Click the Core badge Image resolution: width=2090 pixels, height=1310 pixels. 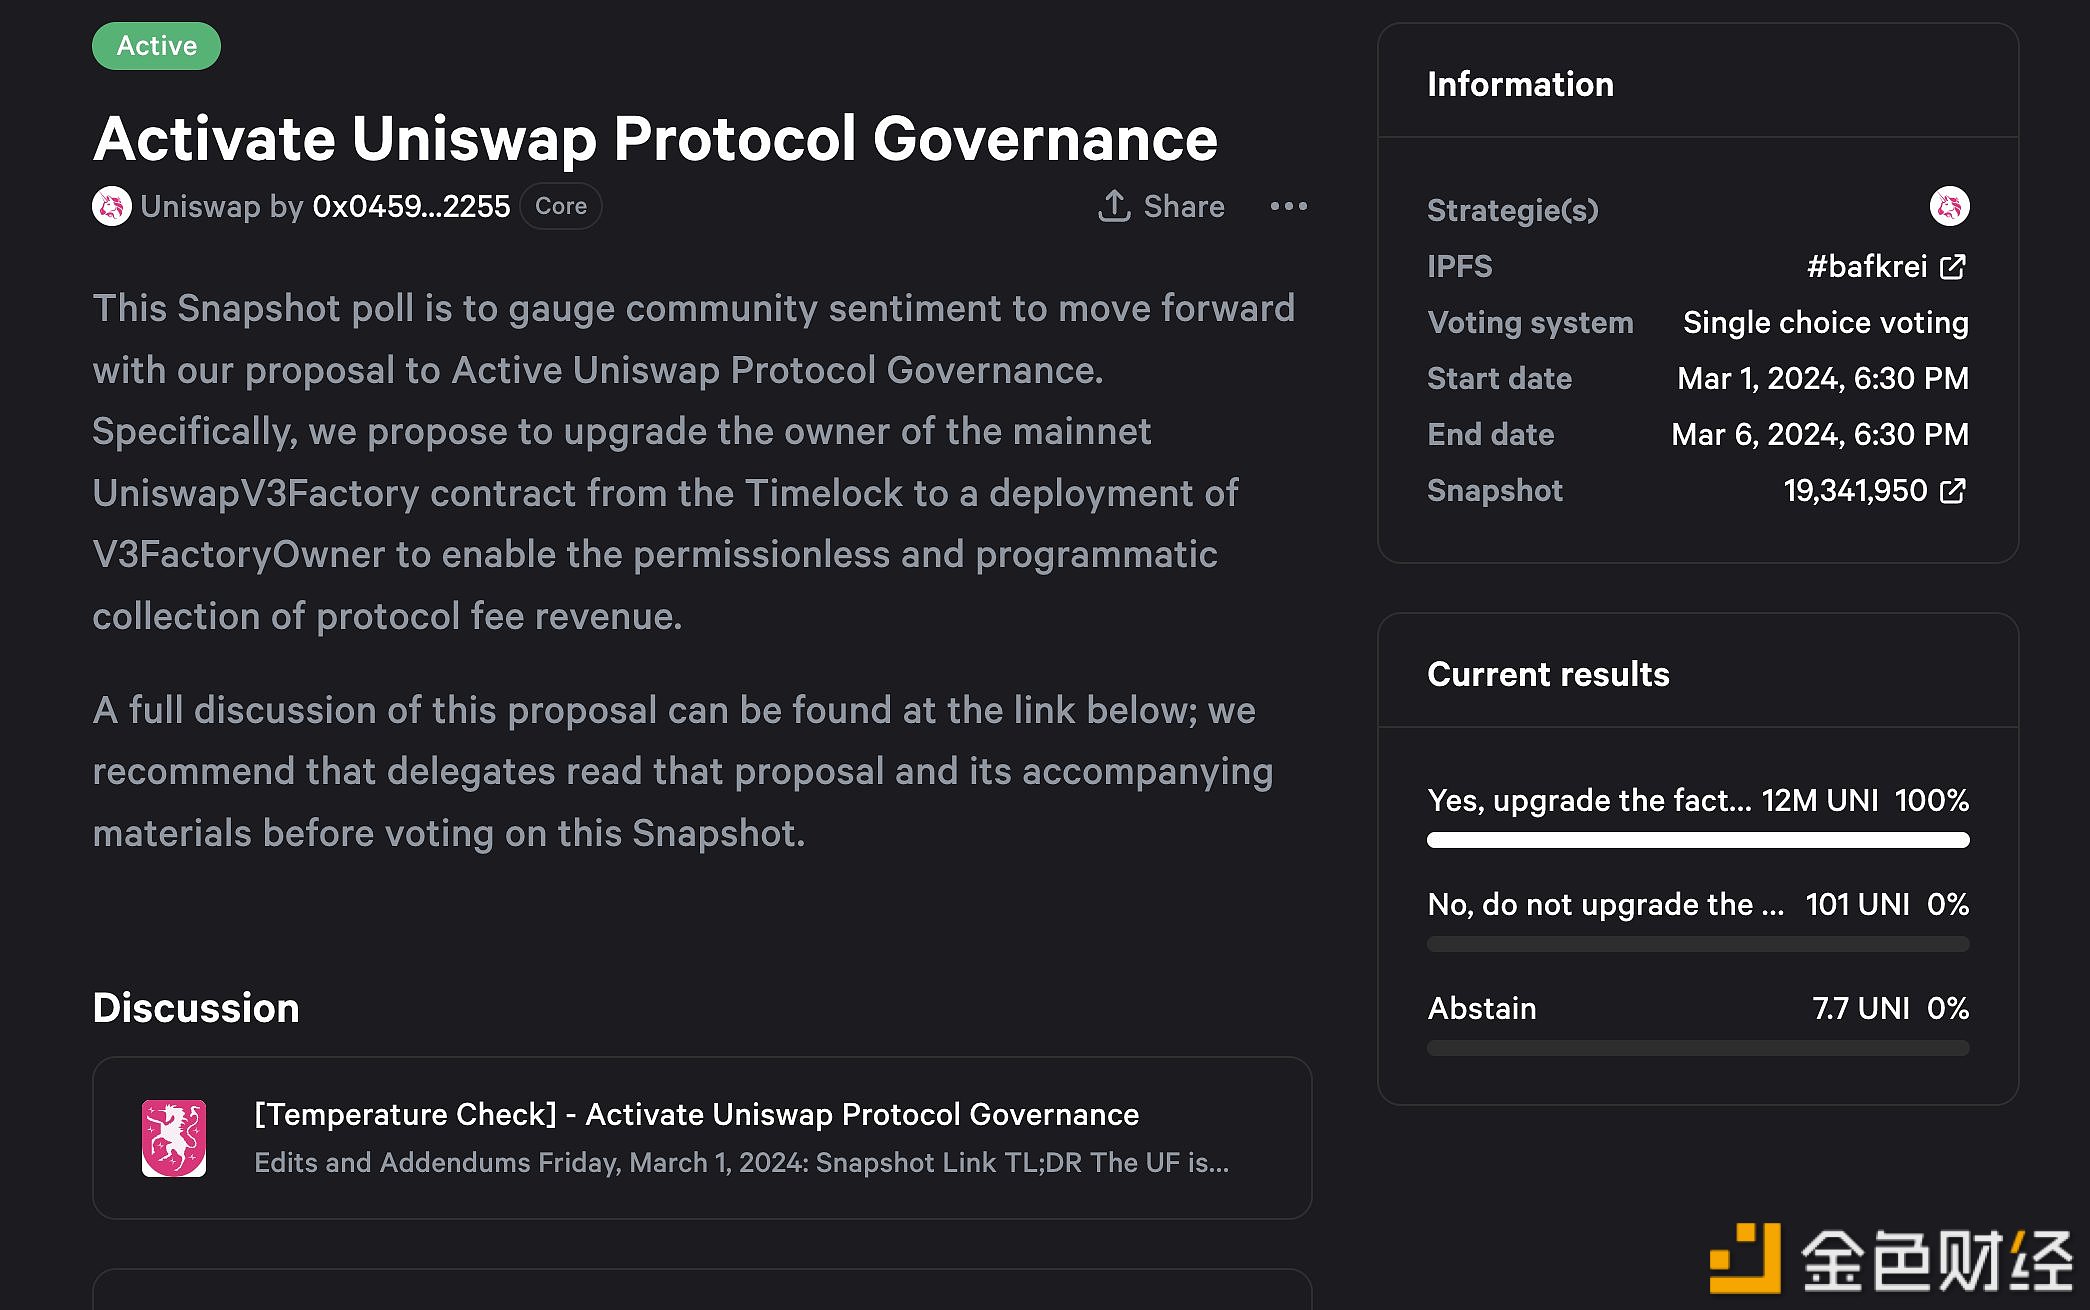(561, 206)
